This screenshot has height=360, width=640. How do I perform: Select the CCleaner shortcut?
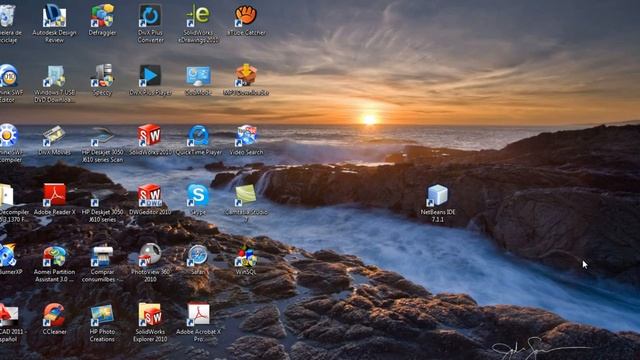(x=54, y=316)
